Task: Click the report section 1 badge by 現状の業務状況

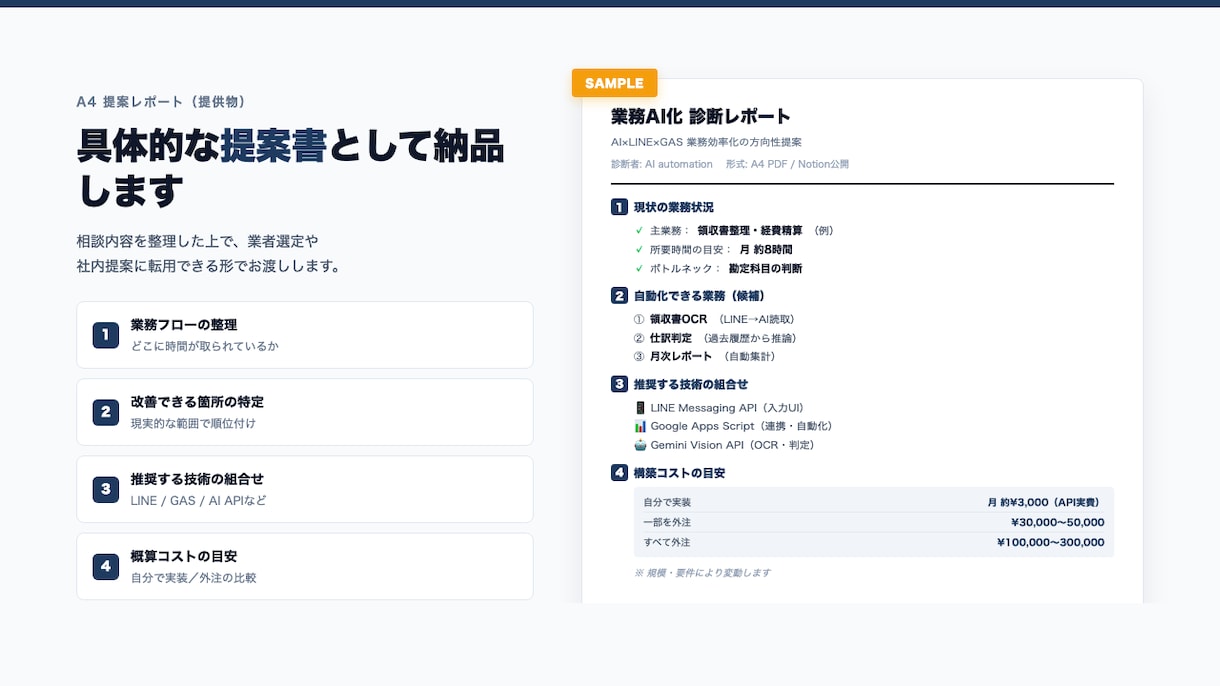Action: coord(619,207)
